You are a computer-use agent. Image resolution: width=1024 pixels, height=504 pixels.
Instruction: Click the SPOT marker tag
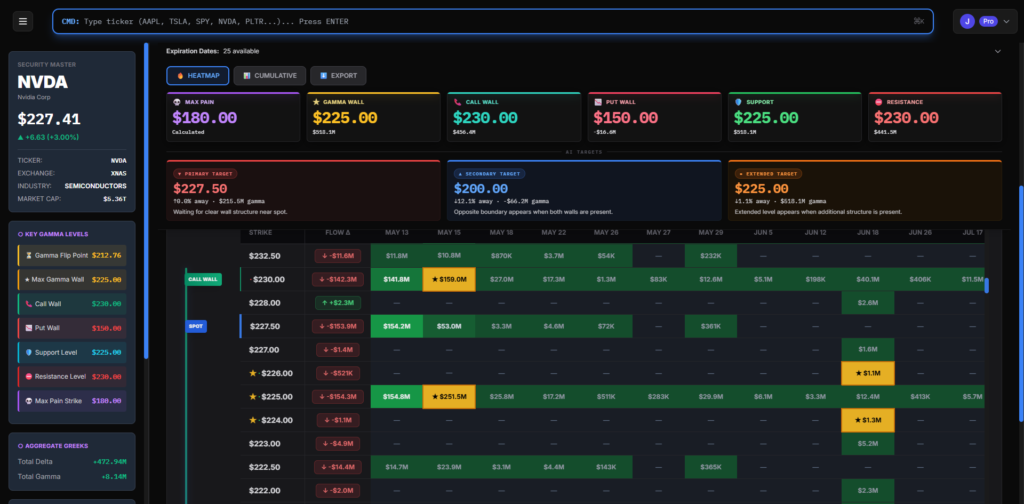coord(196,326)
